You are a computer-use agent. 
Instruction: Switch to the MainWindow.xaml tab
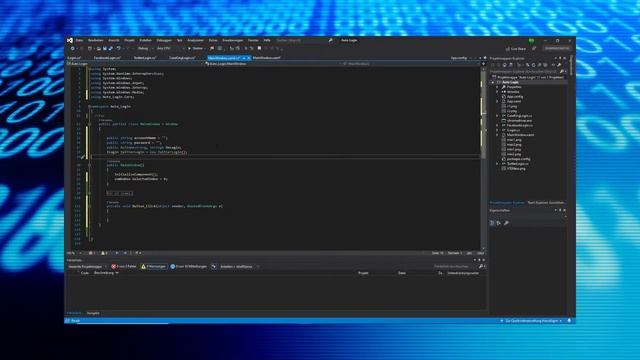tap(267, 58)
